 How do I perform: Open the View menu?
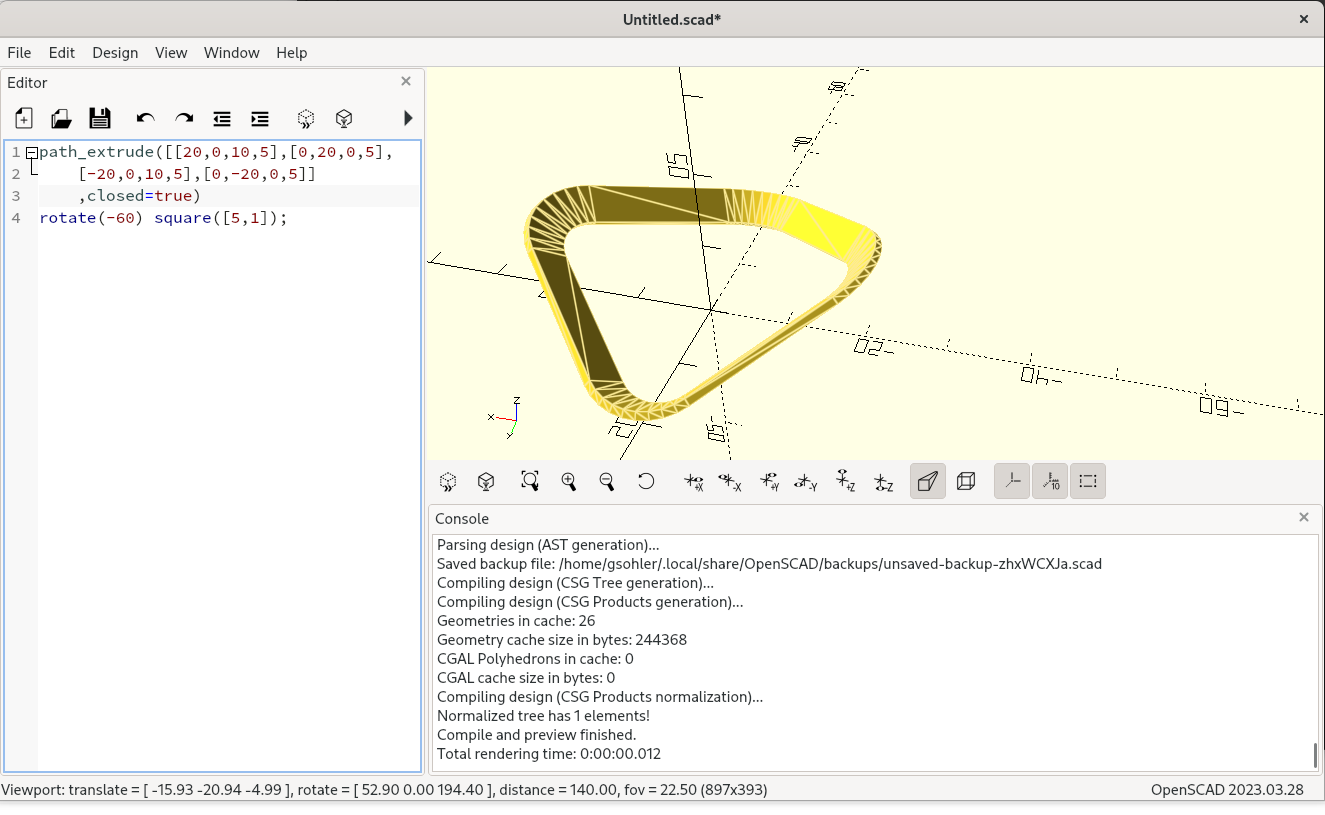[171, 53]
